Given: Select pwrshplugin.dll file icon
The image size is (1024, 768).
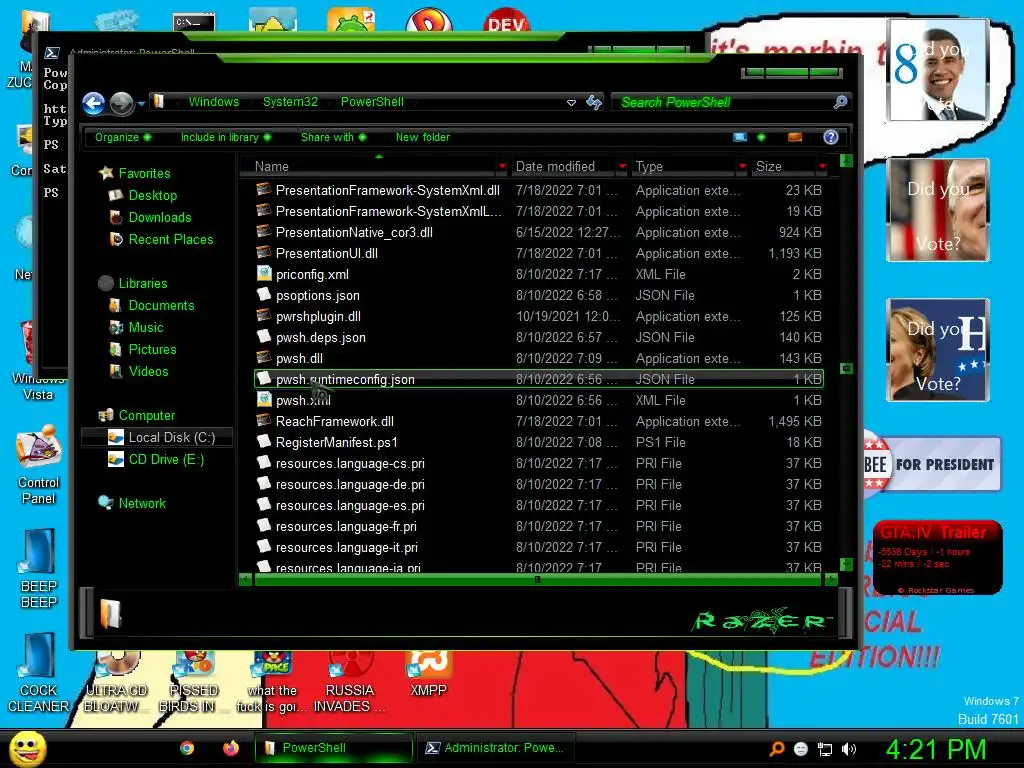Looking at the screenshot, I should [x=264, y=316].
